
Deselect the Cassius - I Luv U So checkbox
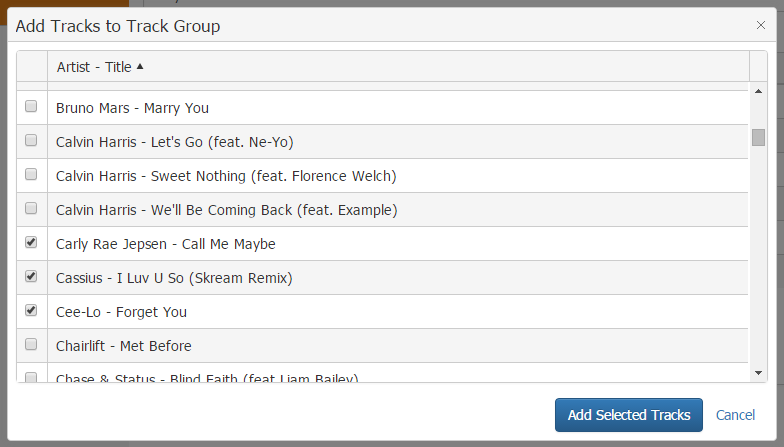(31, 276)
